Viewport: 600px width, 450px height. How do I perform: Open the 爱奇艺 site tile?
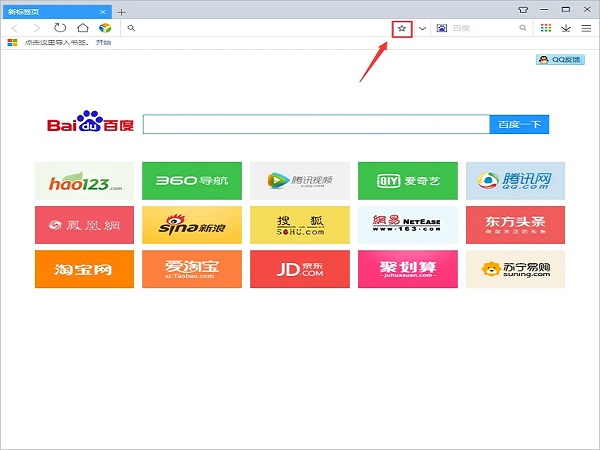point(408,181)
